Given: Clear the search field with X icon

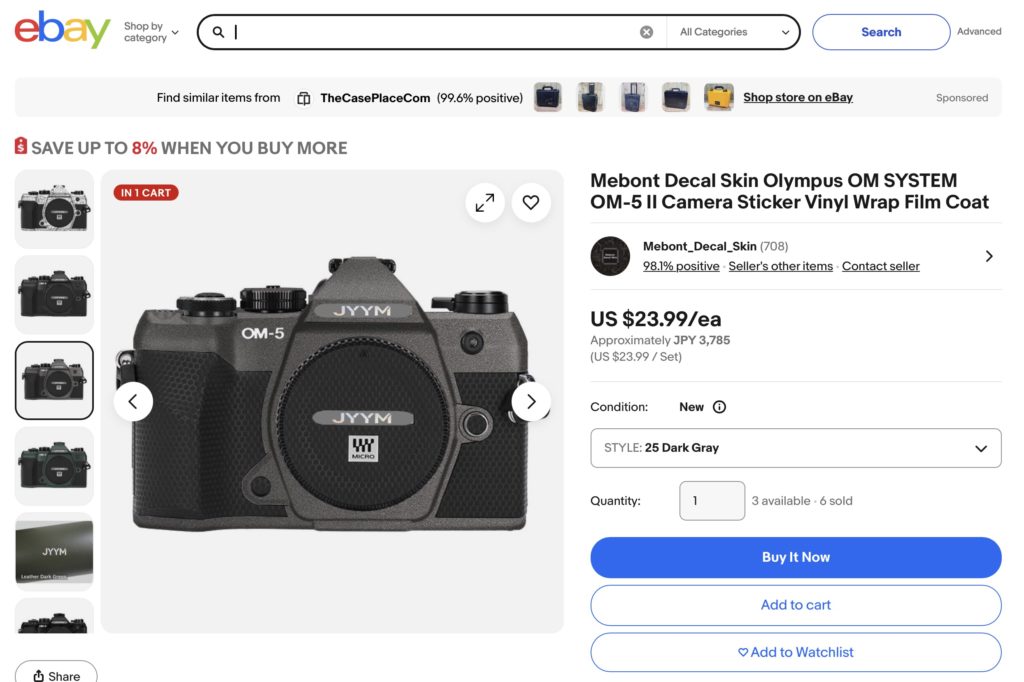Looking at the screenshot, I should tap(646, 32).
